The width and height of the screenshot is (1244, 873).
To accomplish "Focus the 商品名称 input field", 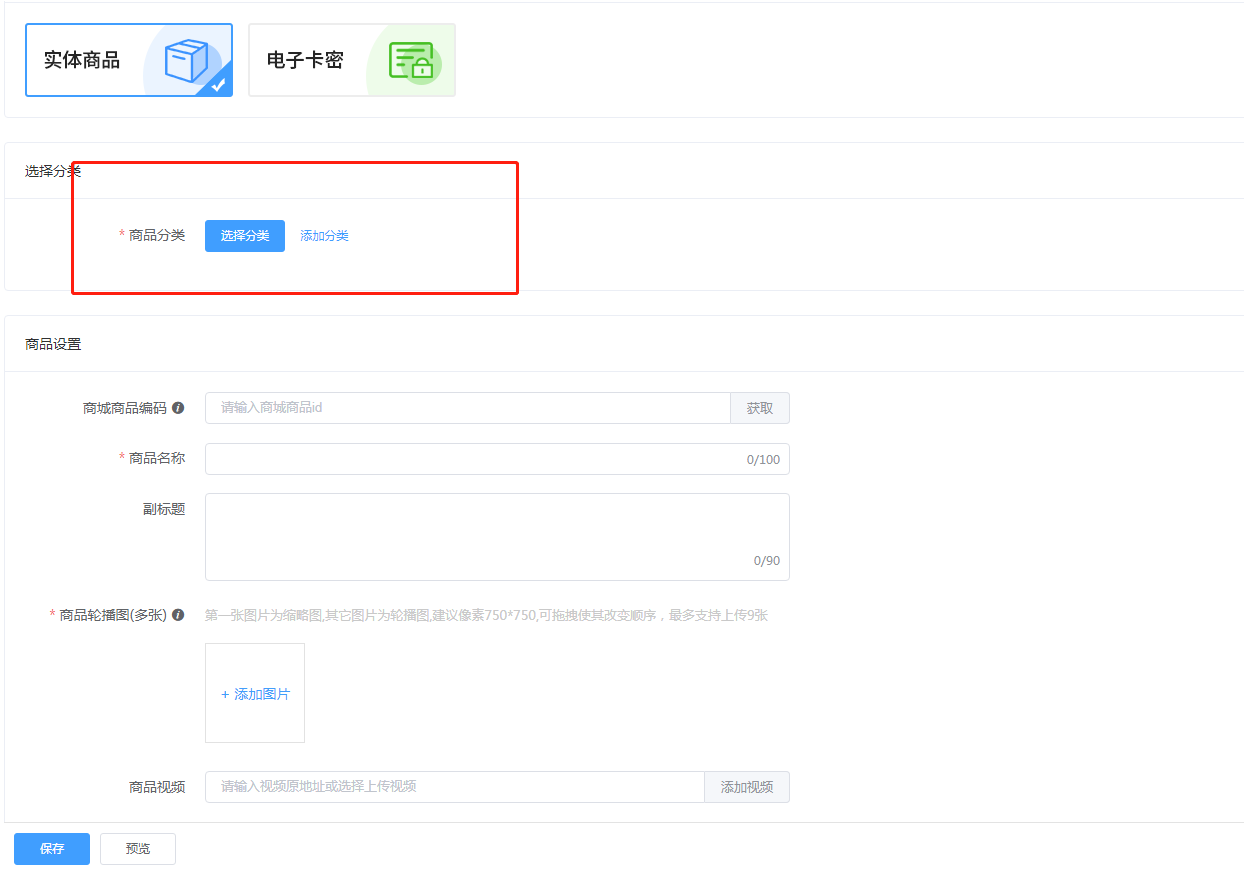I will click(x=497, y=459).
